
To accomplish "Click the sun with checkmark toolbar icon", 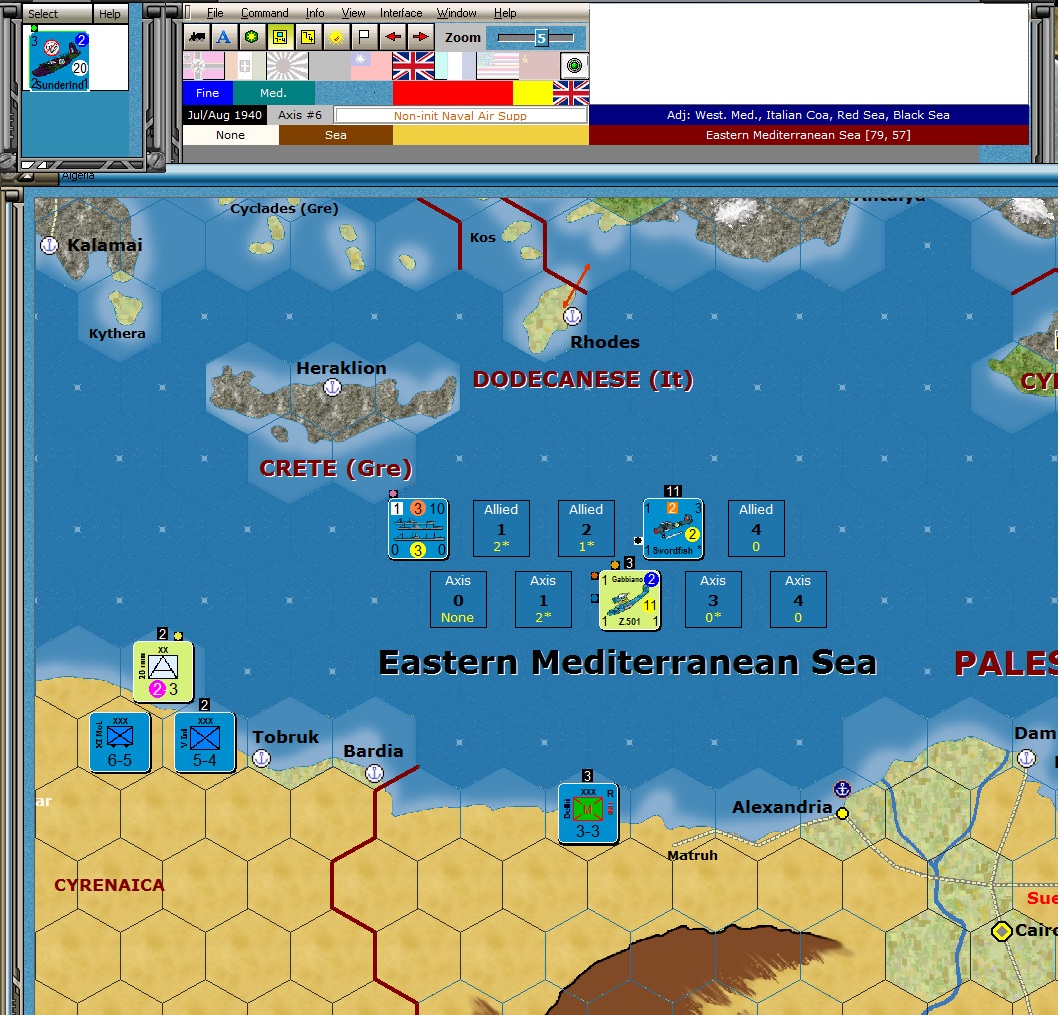I will (x=336, y=37).
